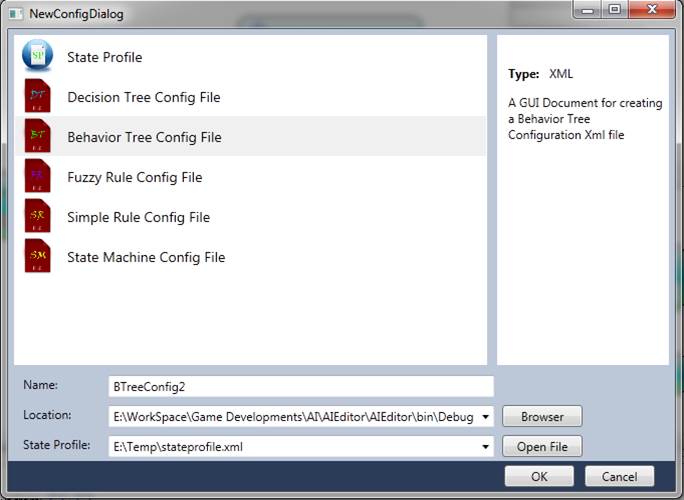The height and width of the screenshot is (500, 684).
Task: Choose Decision Tree Config File
Action: [x=143, y=98]
